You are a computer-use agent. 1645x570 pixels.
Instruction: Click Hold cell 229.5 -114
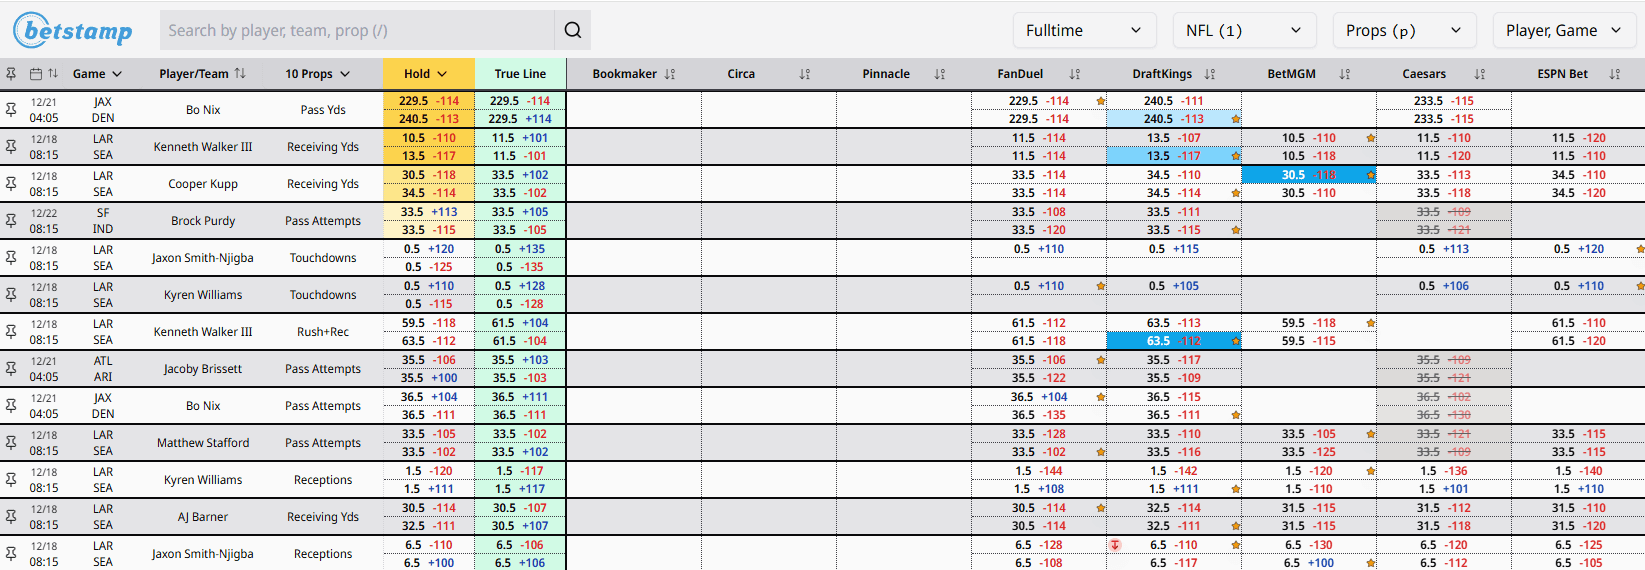[429, 101]
